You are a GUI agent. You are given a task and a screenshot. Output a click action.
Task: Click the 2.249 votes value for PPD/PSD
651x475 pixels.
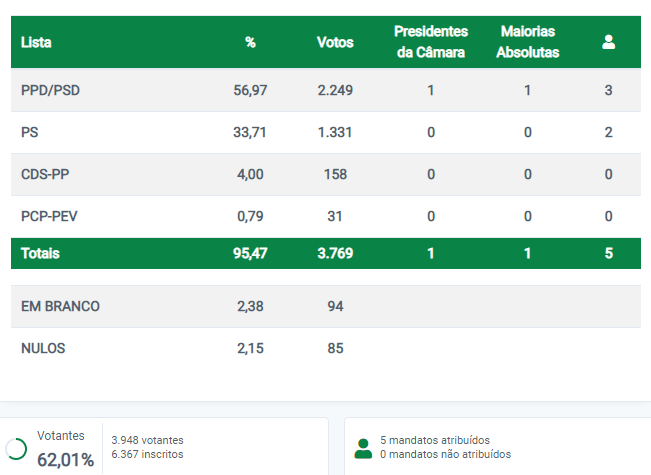pos(335,90)
